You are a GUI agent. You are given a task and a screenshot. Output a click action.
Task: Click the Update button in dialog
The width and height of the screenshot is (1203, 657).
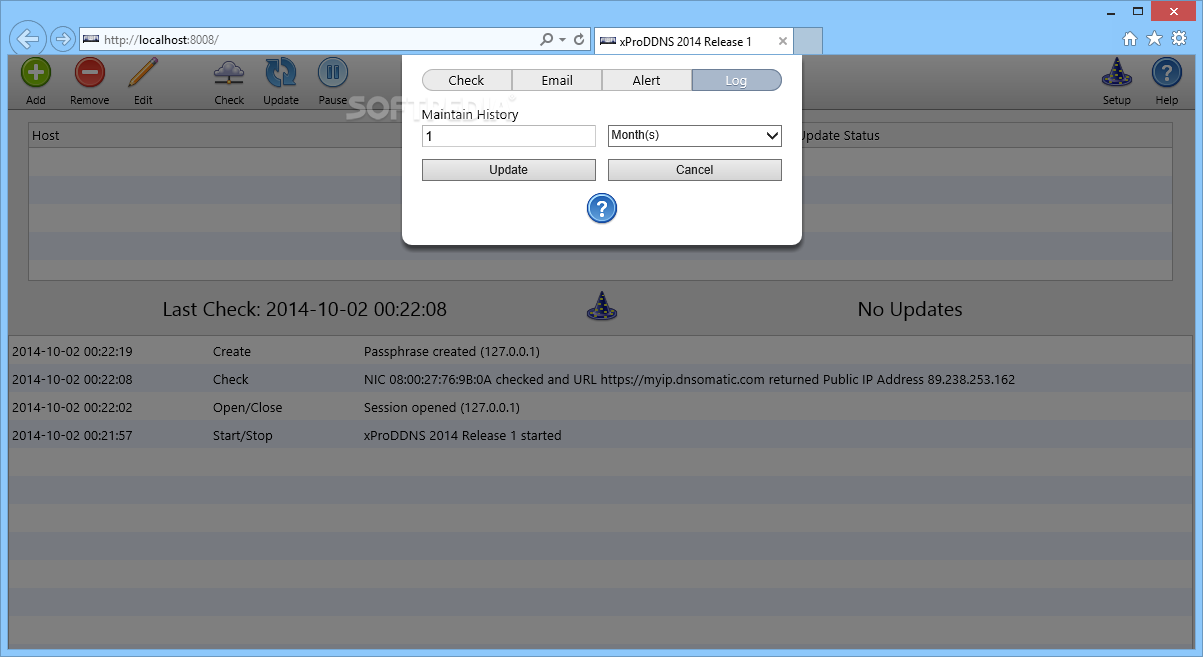tap(509, 170)
